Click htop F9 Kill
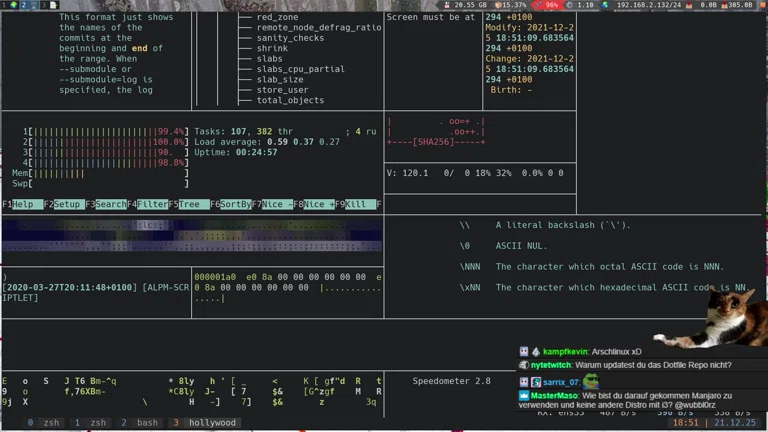Image resolution: width=768 pixels, height=432 pixels. 356,204
